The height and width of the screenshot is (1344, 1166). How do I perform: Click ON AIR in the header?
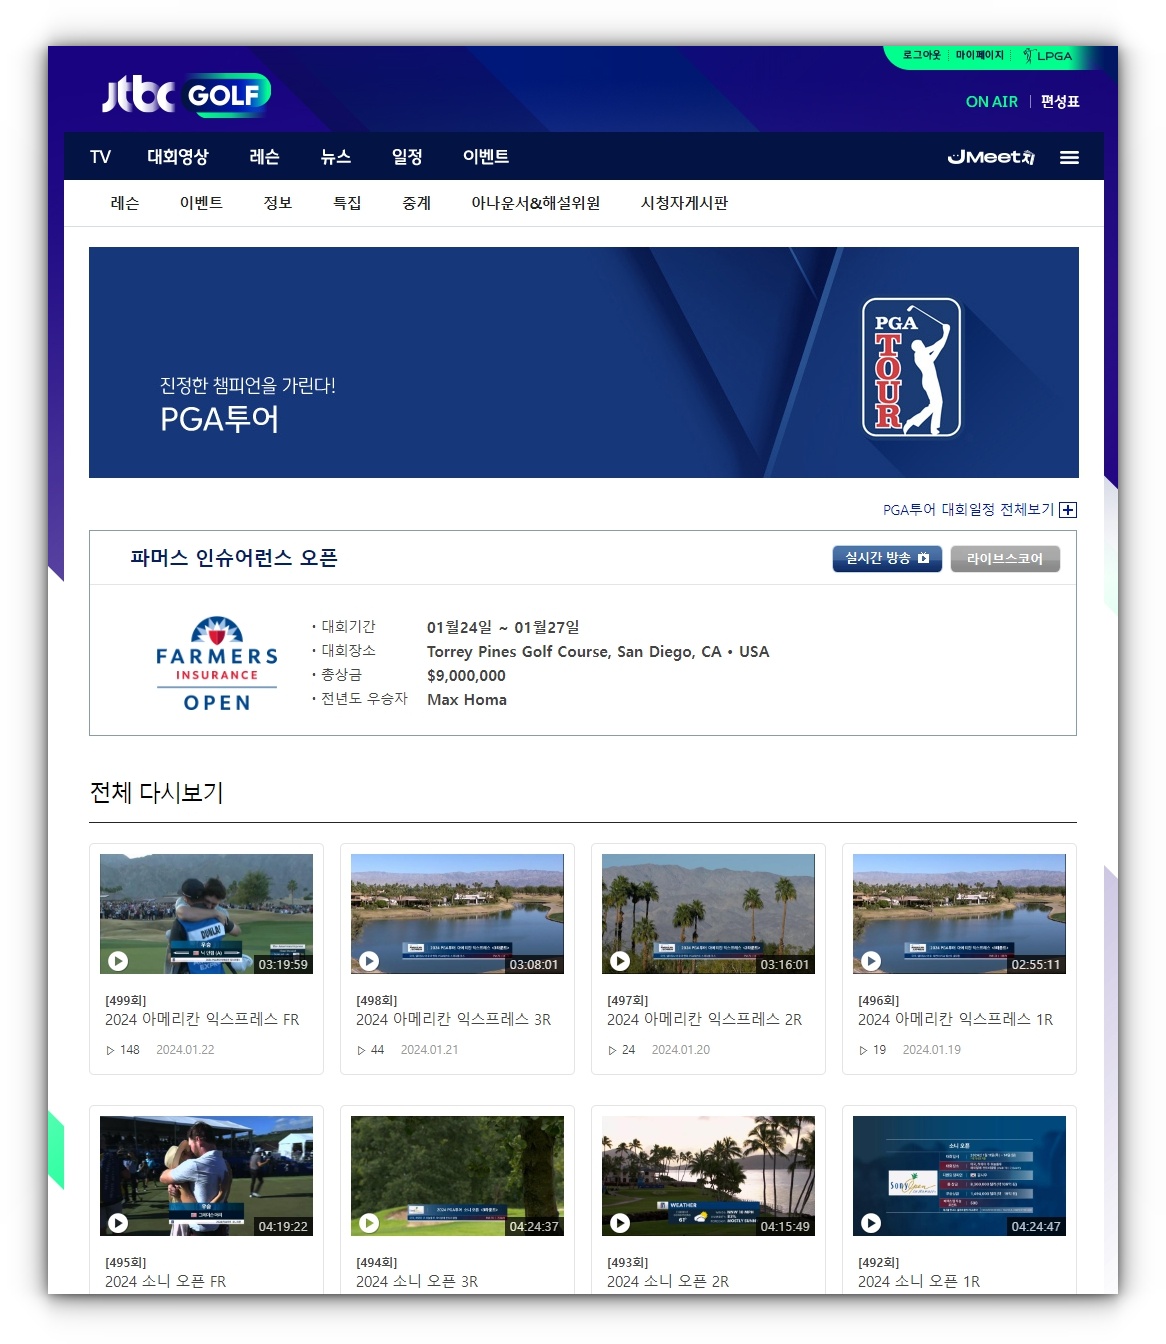tap(991, 101)
